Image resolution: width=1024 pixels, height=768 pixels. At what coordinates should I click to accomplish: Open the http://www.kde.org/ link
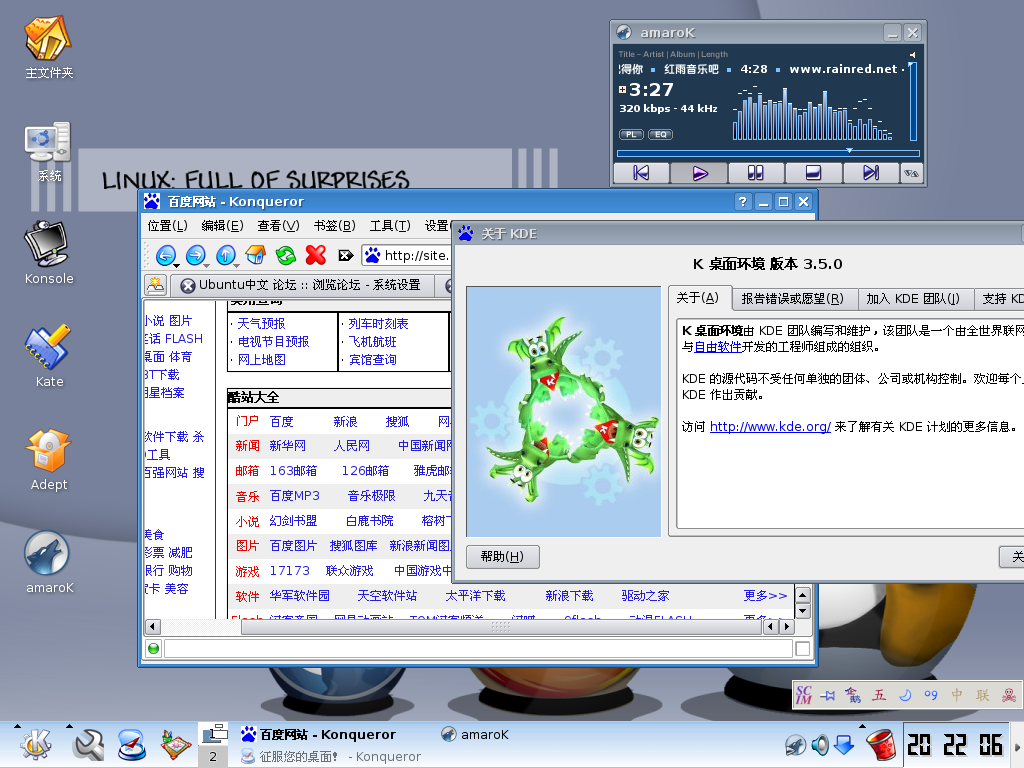(x=770, y=426)
